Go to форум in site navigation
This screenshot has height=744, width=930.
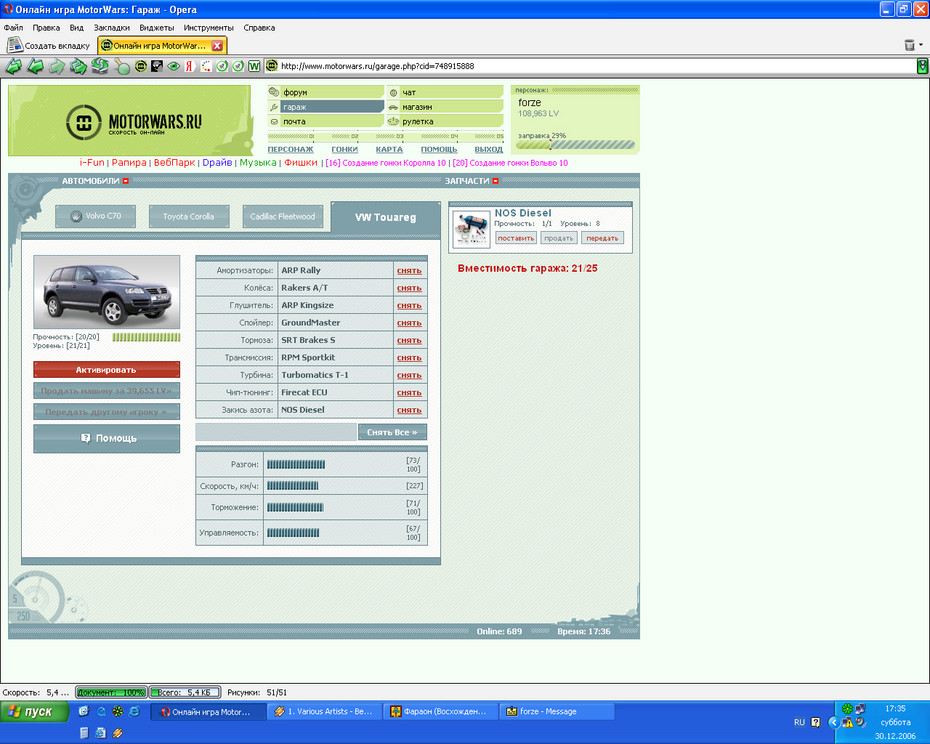(326, 92)
